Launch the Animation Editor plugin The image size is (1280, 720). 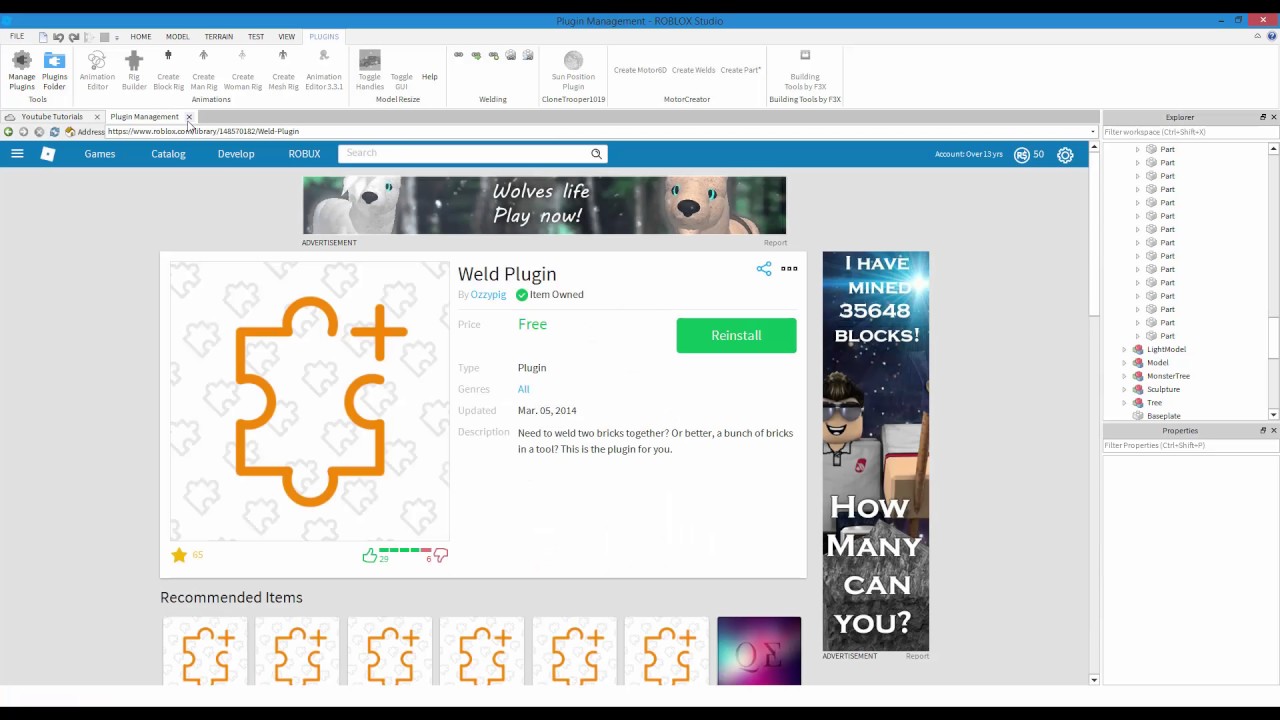[x=97, y=71]
